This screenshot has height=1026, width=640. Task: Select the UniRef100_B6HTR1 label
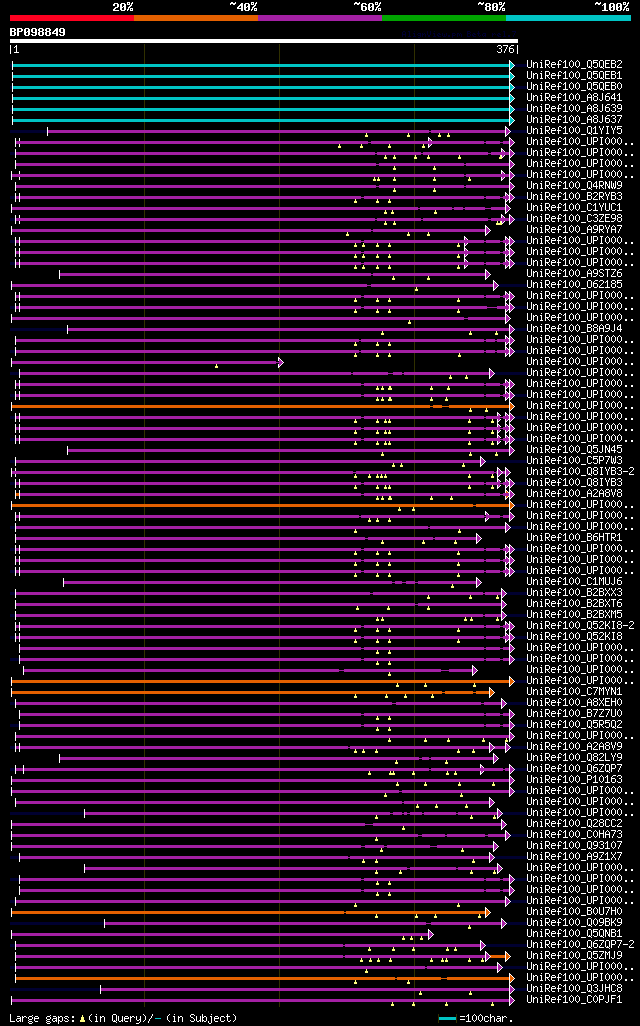[574, 537]
